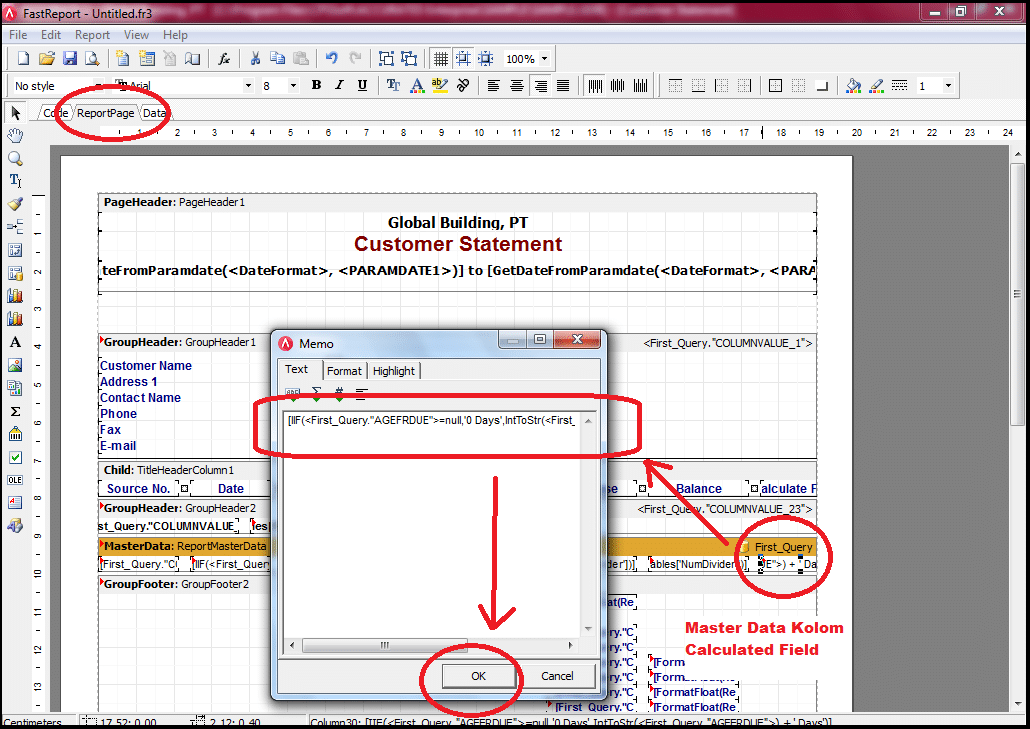Viewport: 1030px width, 729px height.
Task: Toggle Italic text formatting
Action: pos(339,86)
